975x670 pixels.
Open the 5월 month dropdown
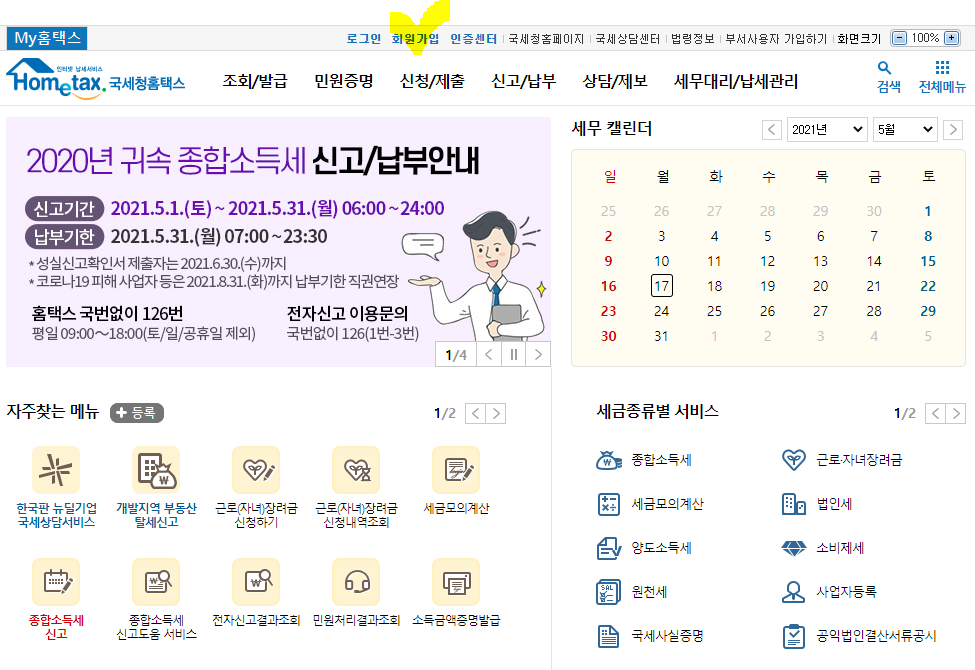pyautogui.click(x=905, y=129)
